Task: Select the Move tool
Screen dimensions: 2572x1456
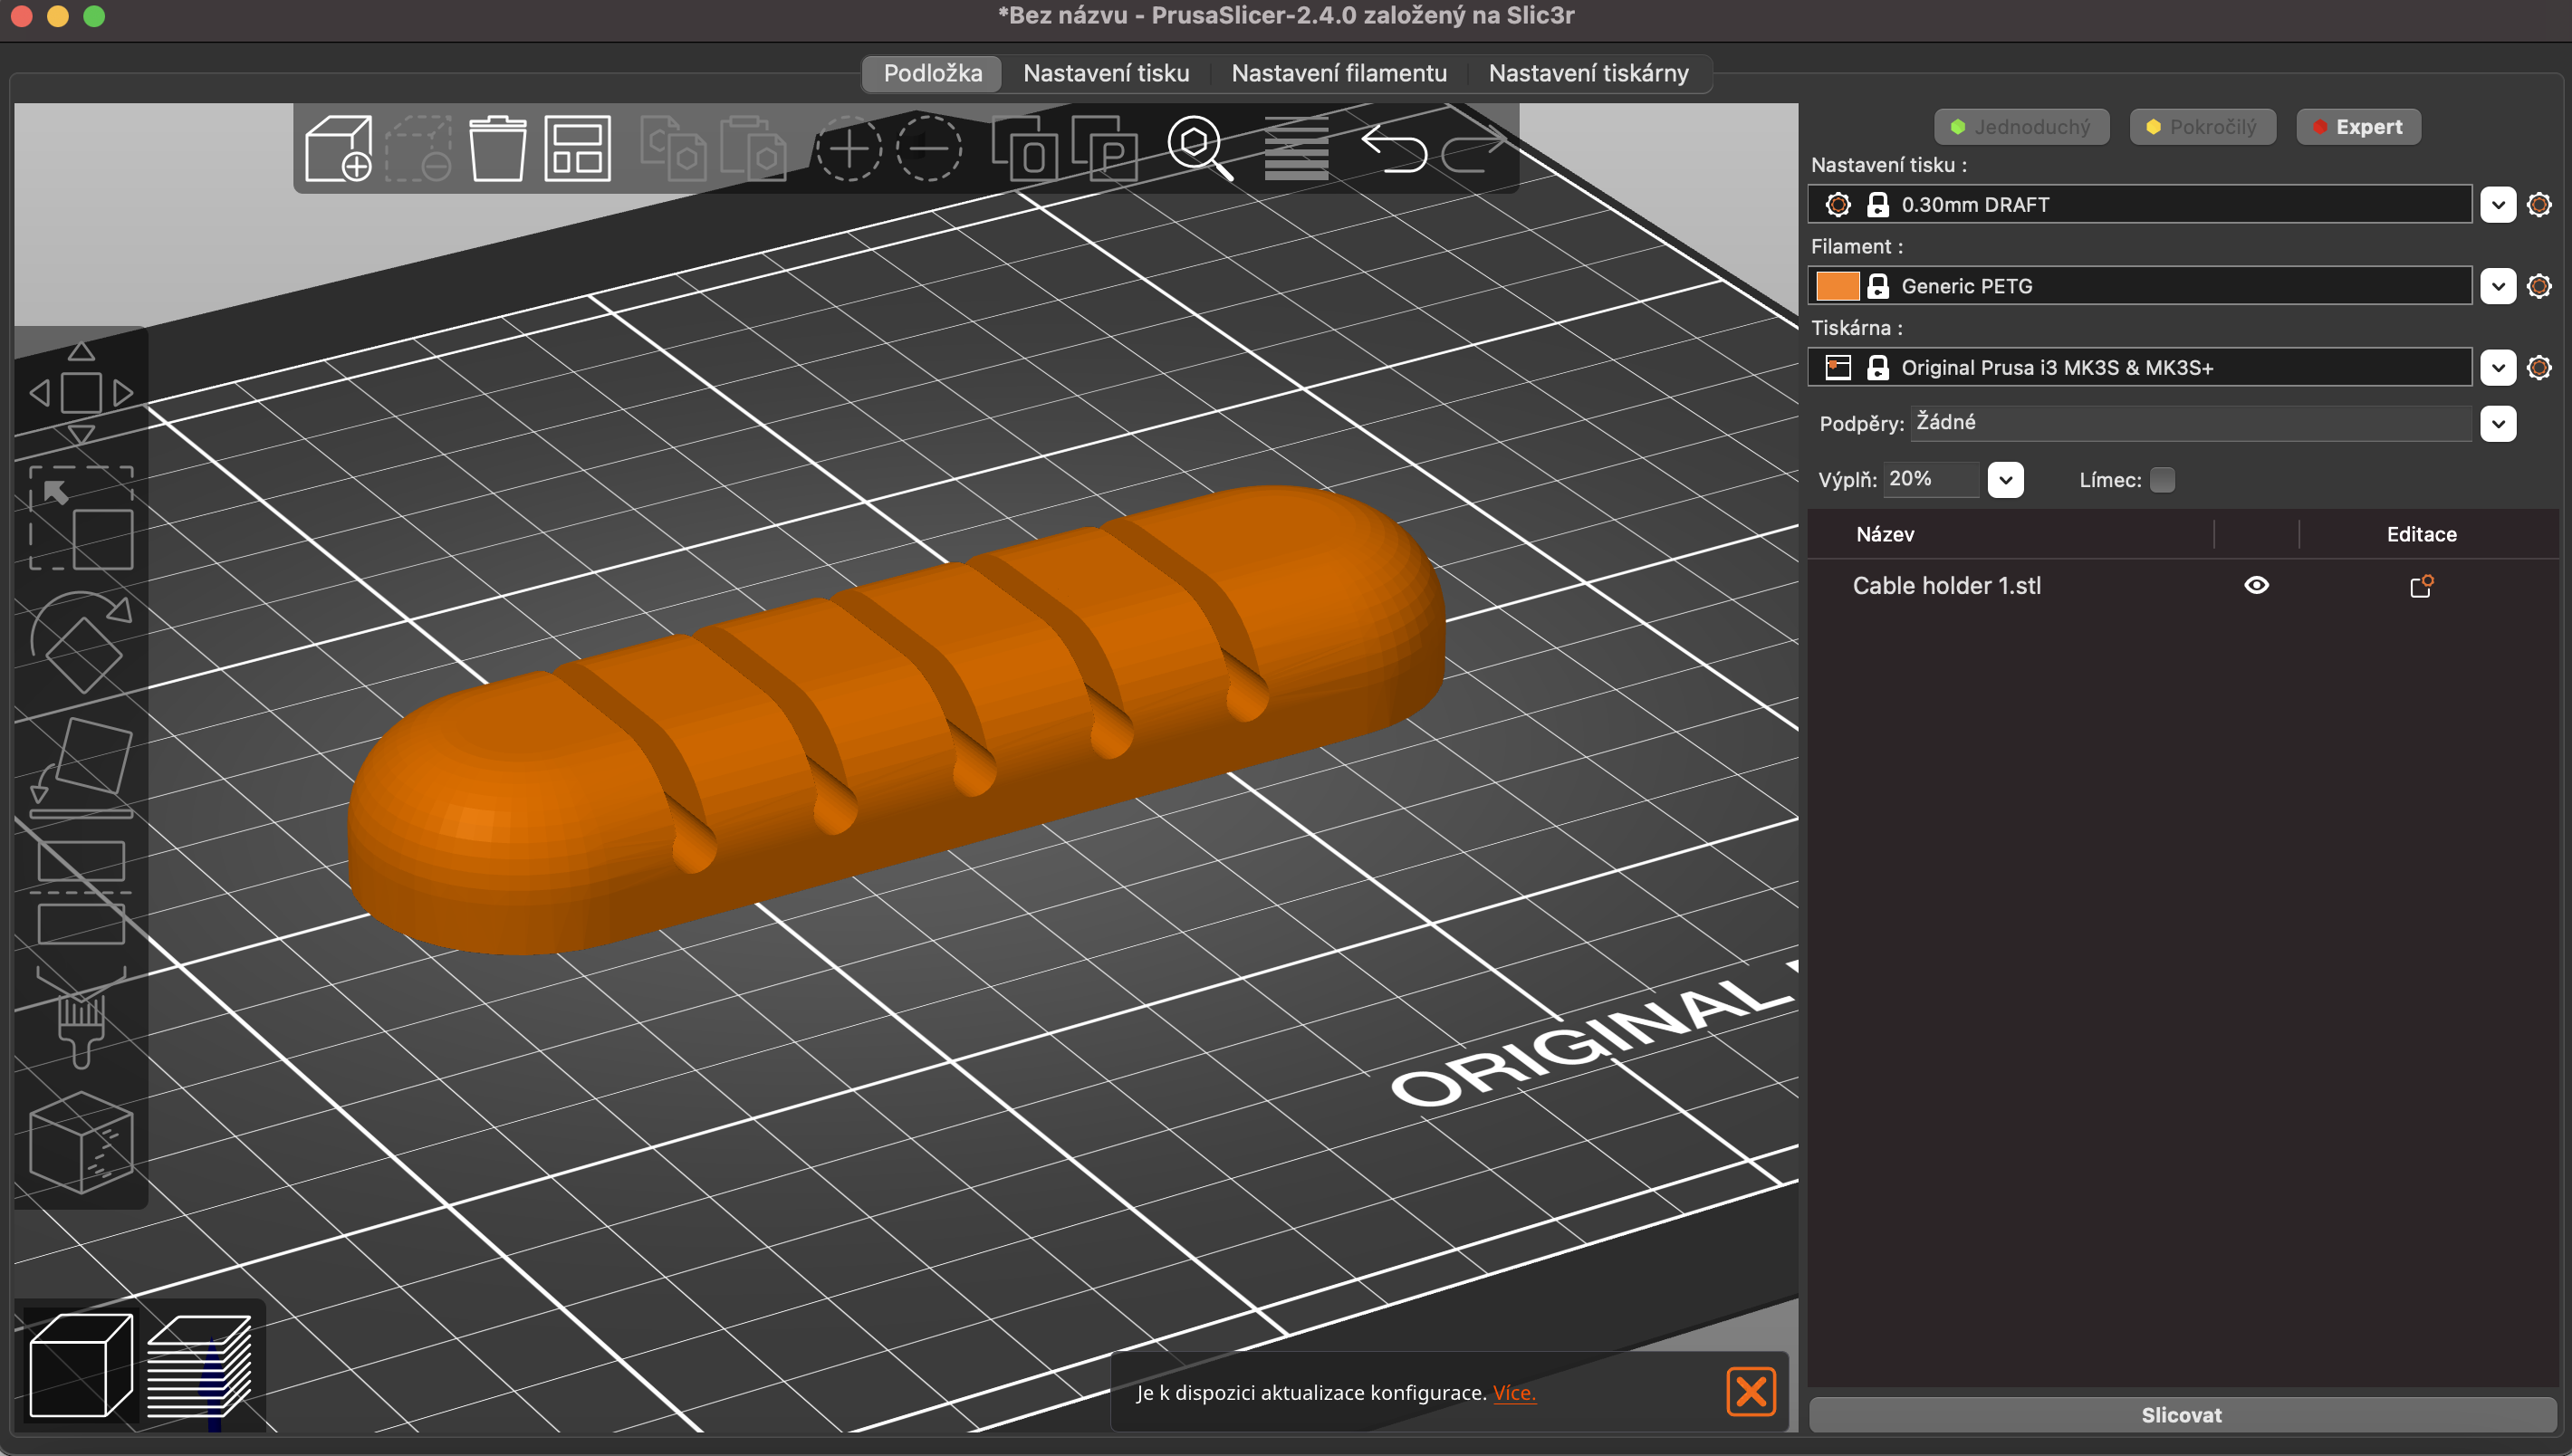Action: 81,392
